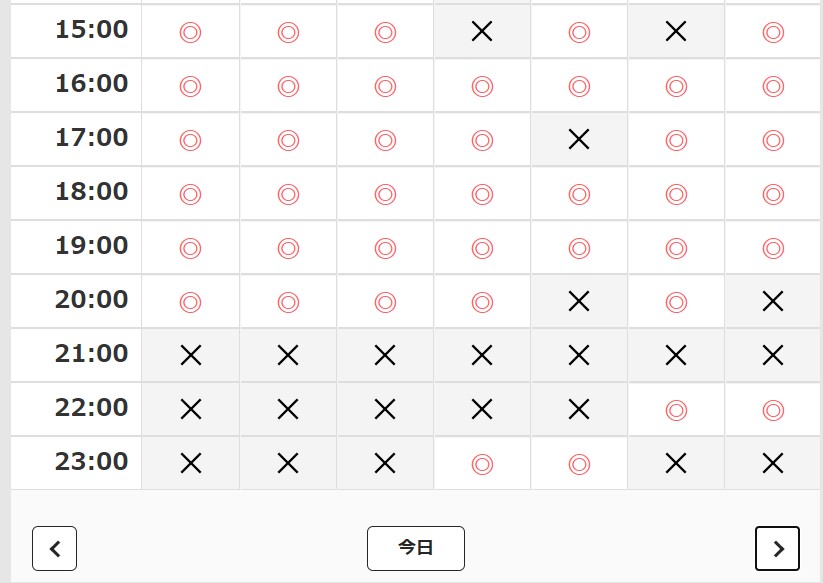Image resolution: width=823 pixels, height=583 pixels.
Task: Book the last column's available slot at 16:00
Action: 772,85
